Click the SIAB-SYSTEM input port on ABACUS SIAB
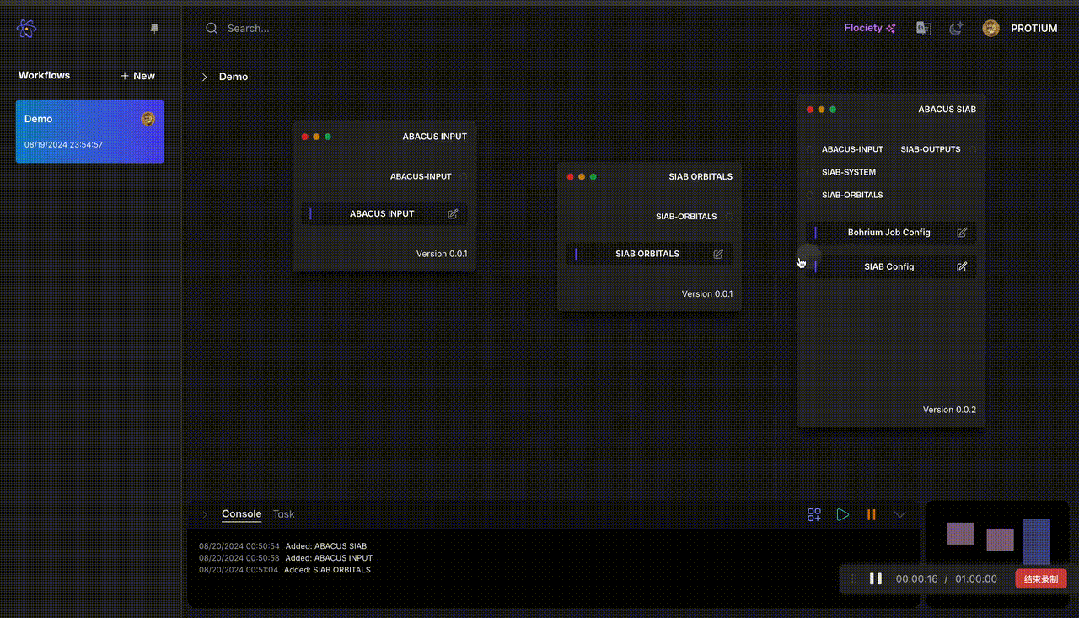Screen dimensions: 1079x618 click(811, 172)
